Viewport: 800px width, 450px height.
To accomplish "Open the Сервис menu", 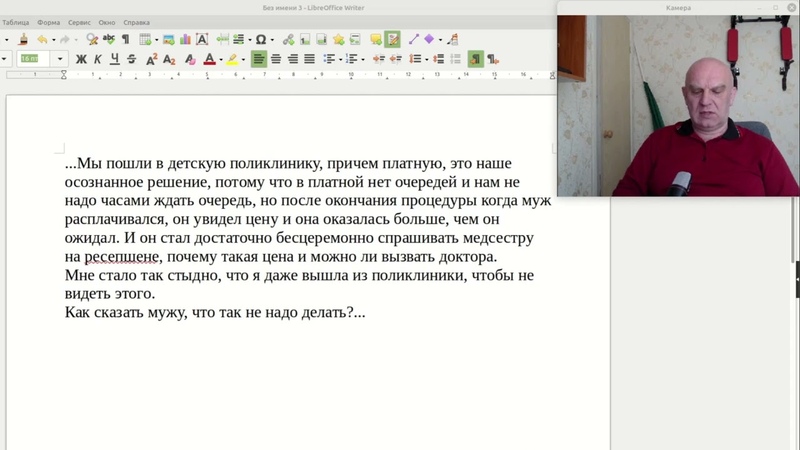I will tap(79, 22).
